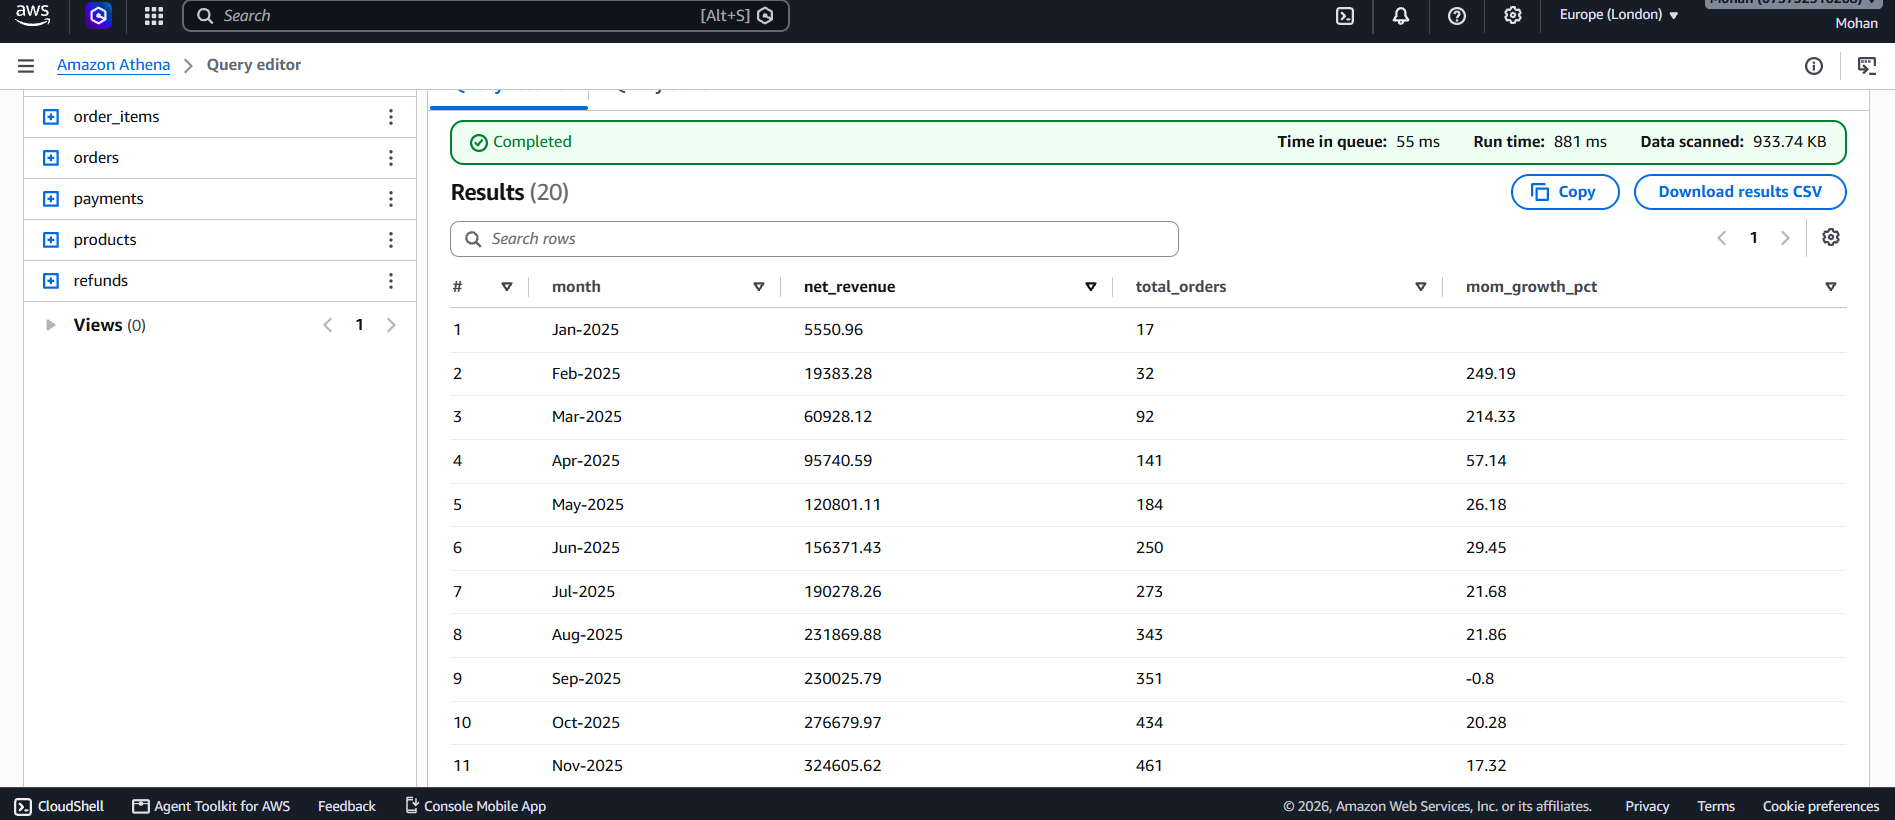This screenshot has width=1895, height=820.
Task: Open actions menu for orders table
Action: pyautogui.click(x=391, y=158)
